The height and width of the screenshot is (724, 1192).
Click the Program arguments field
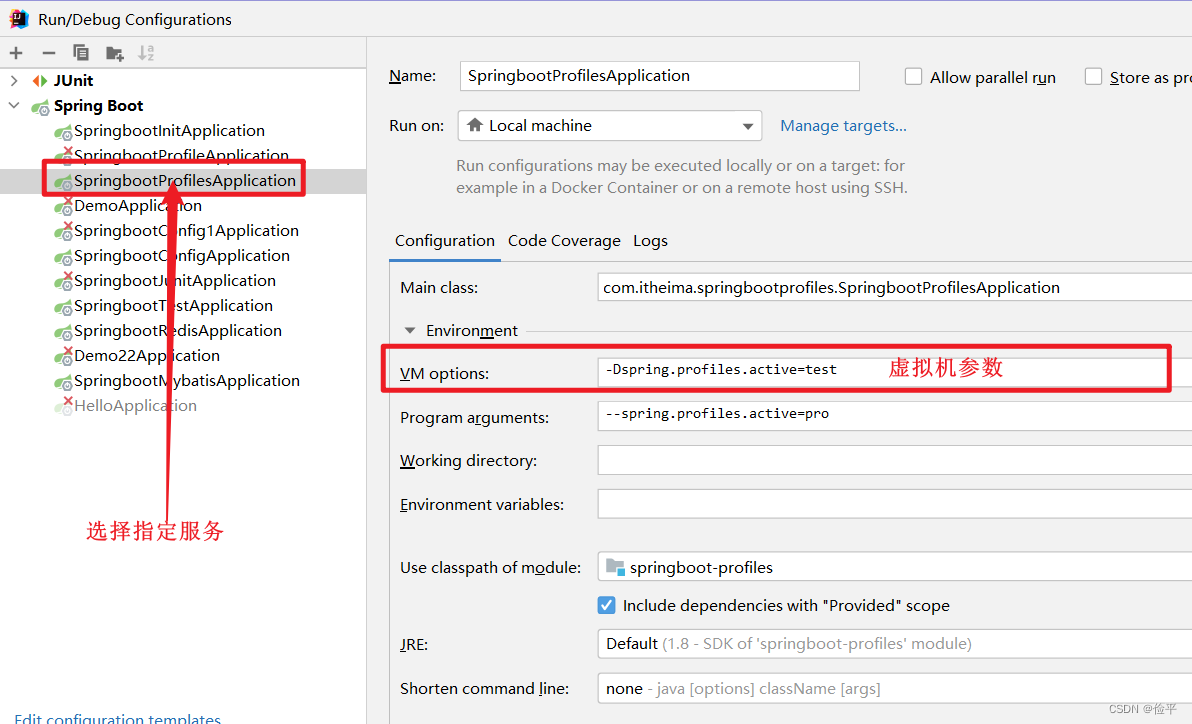click(894, 416)
